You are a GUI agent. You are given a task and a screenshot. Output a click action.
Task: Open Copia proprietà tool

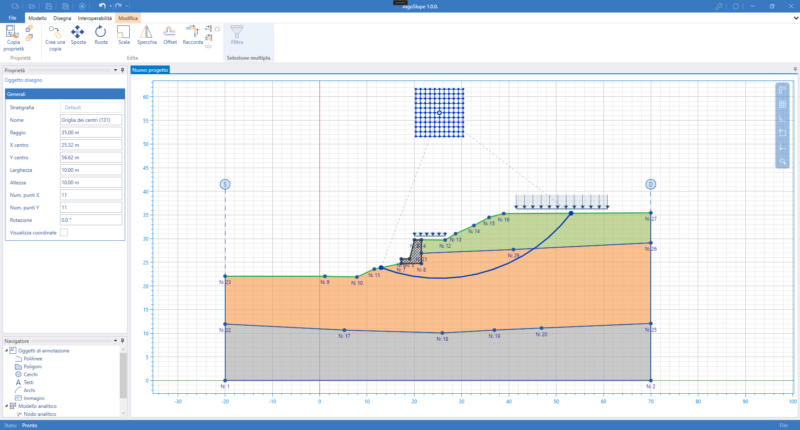(x=13, y=38)
